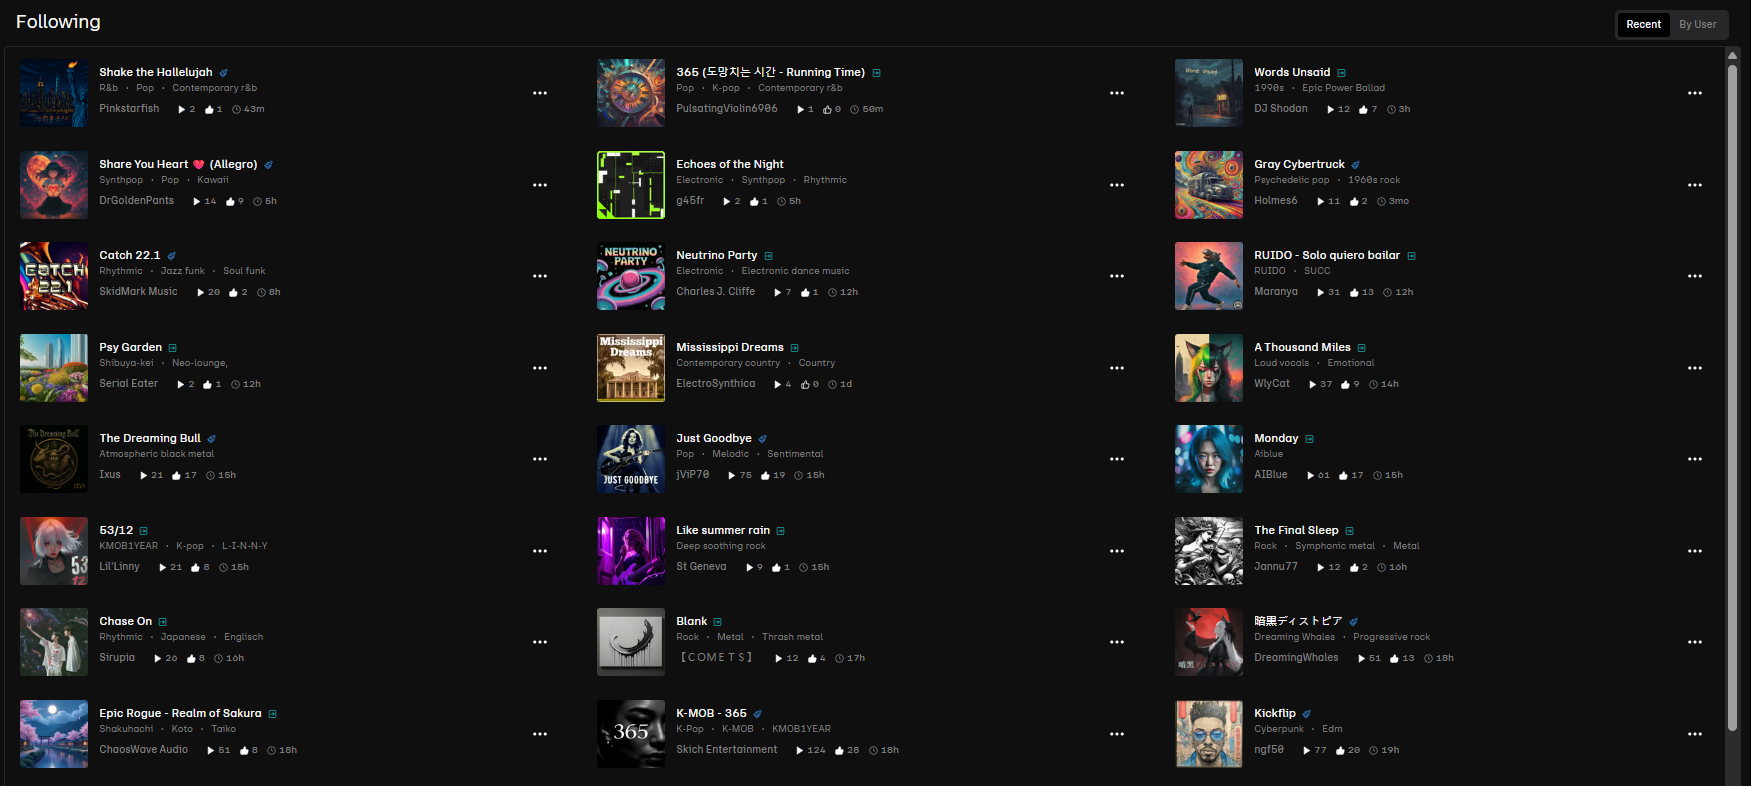Click the Synthpop genre tag on Echoes of the Night
Screen dimensions: 1751x786
(763, 180)
